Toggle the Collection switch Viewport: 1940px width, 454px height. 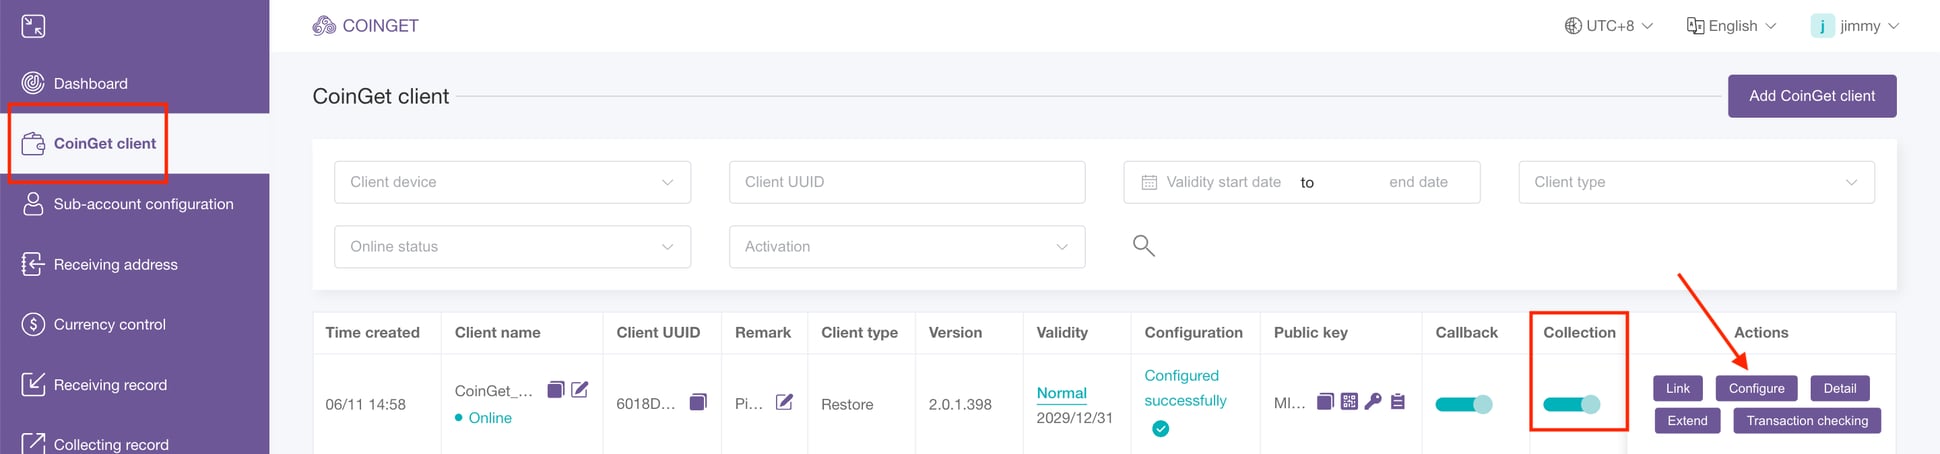(1572, 404)
